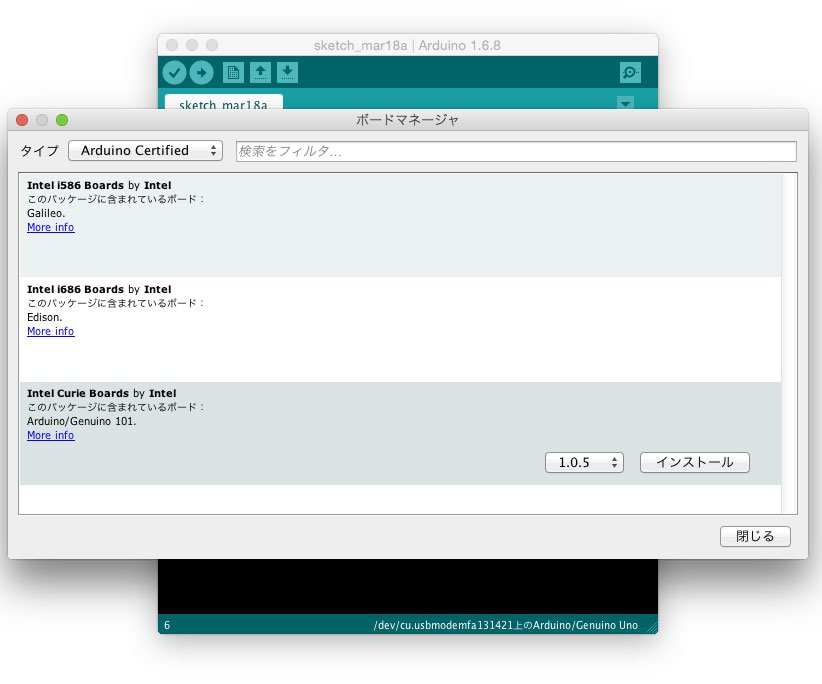The width and height of the screenshot is (822, 684).
Task: Save the sketch with the down-arrow Save icon
Action: tap(287, 73)
